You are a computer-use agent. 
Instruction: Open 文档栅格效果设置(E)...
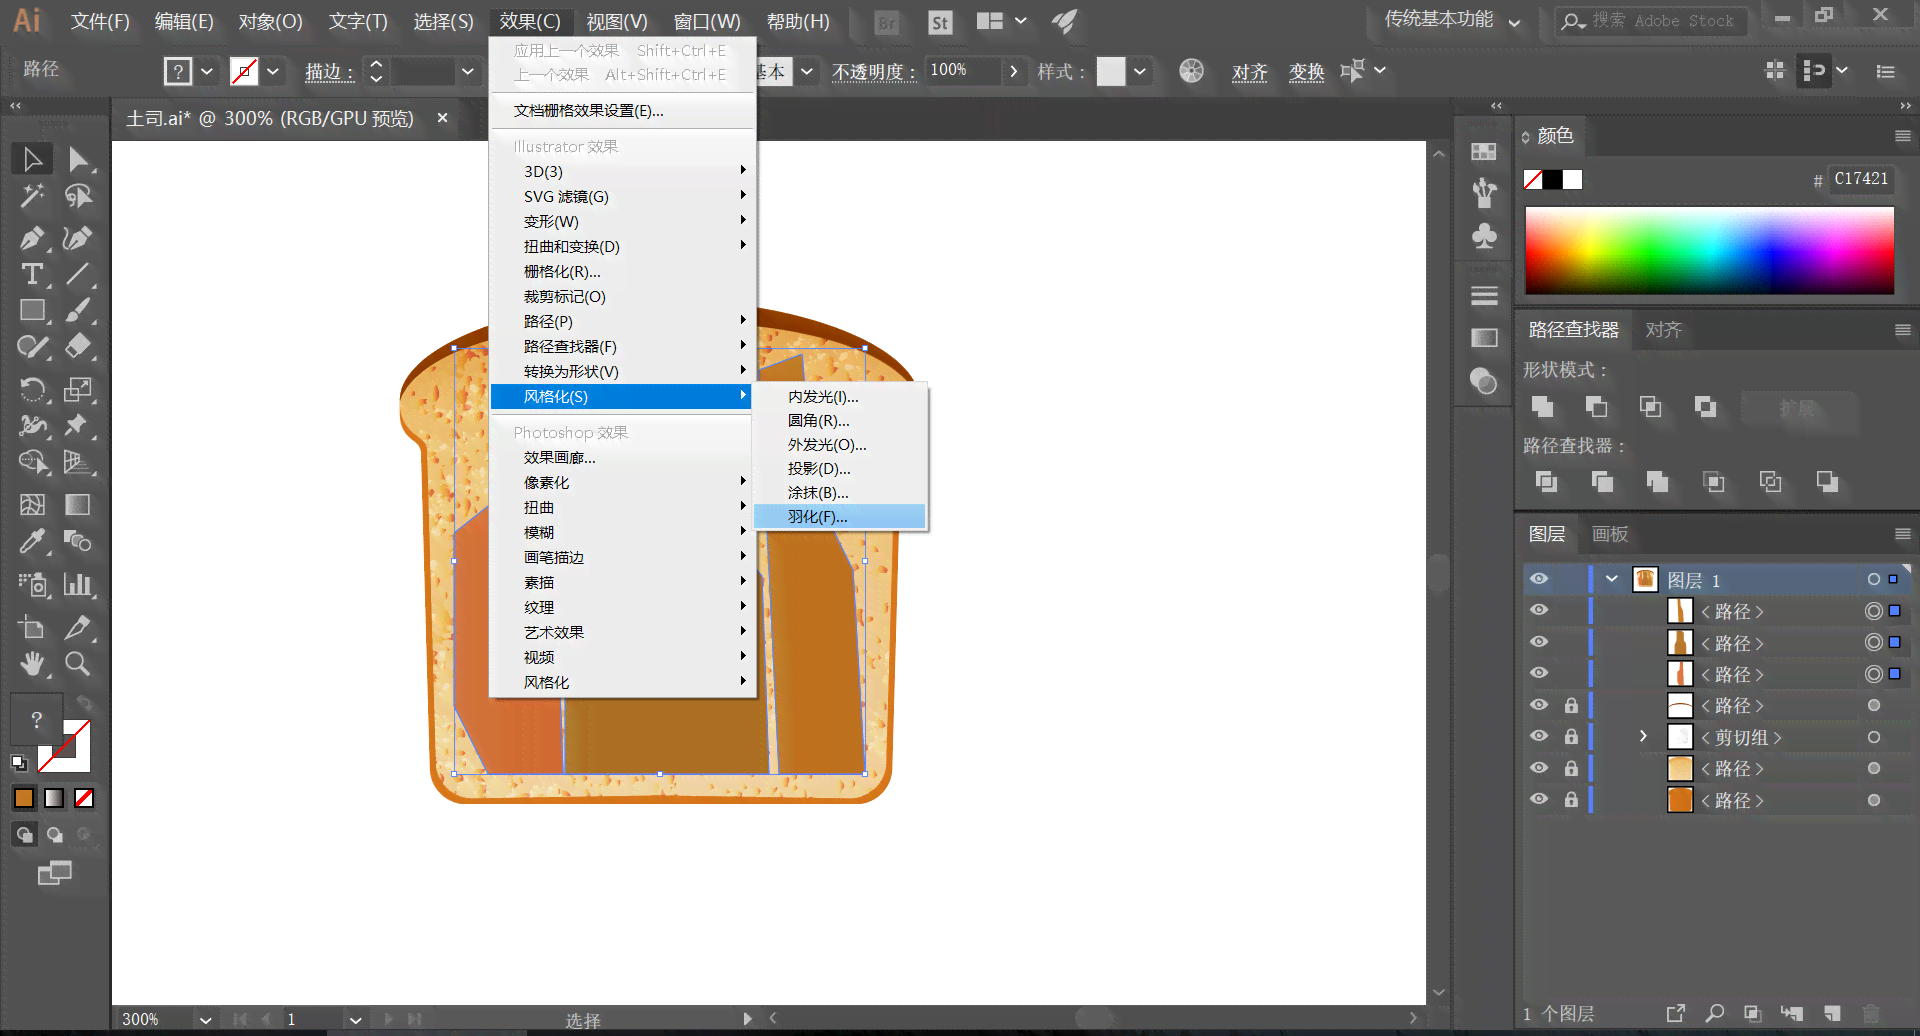click(x=622, y=111)
